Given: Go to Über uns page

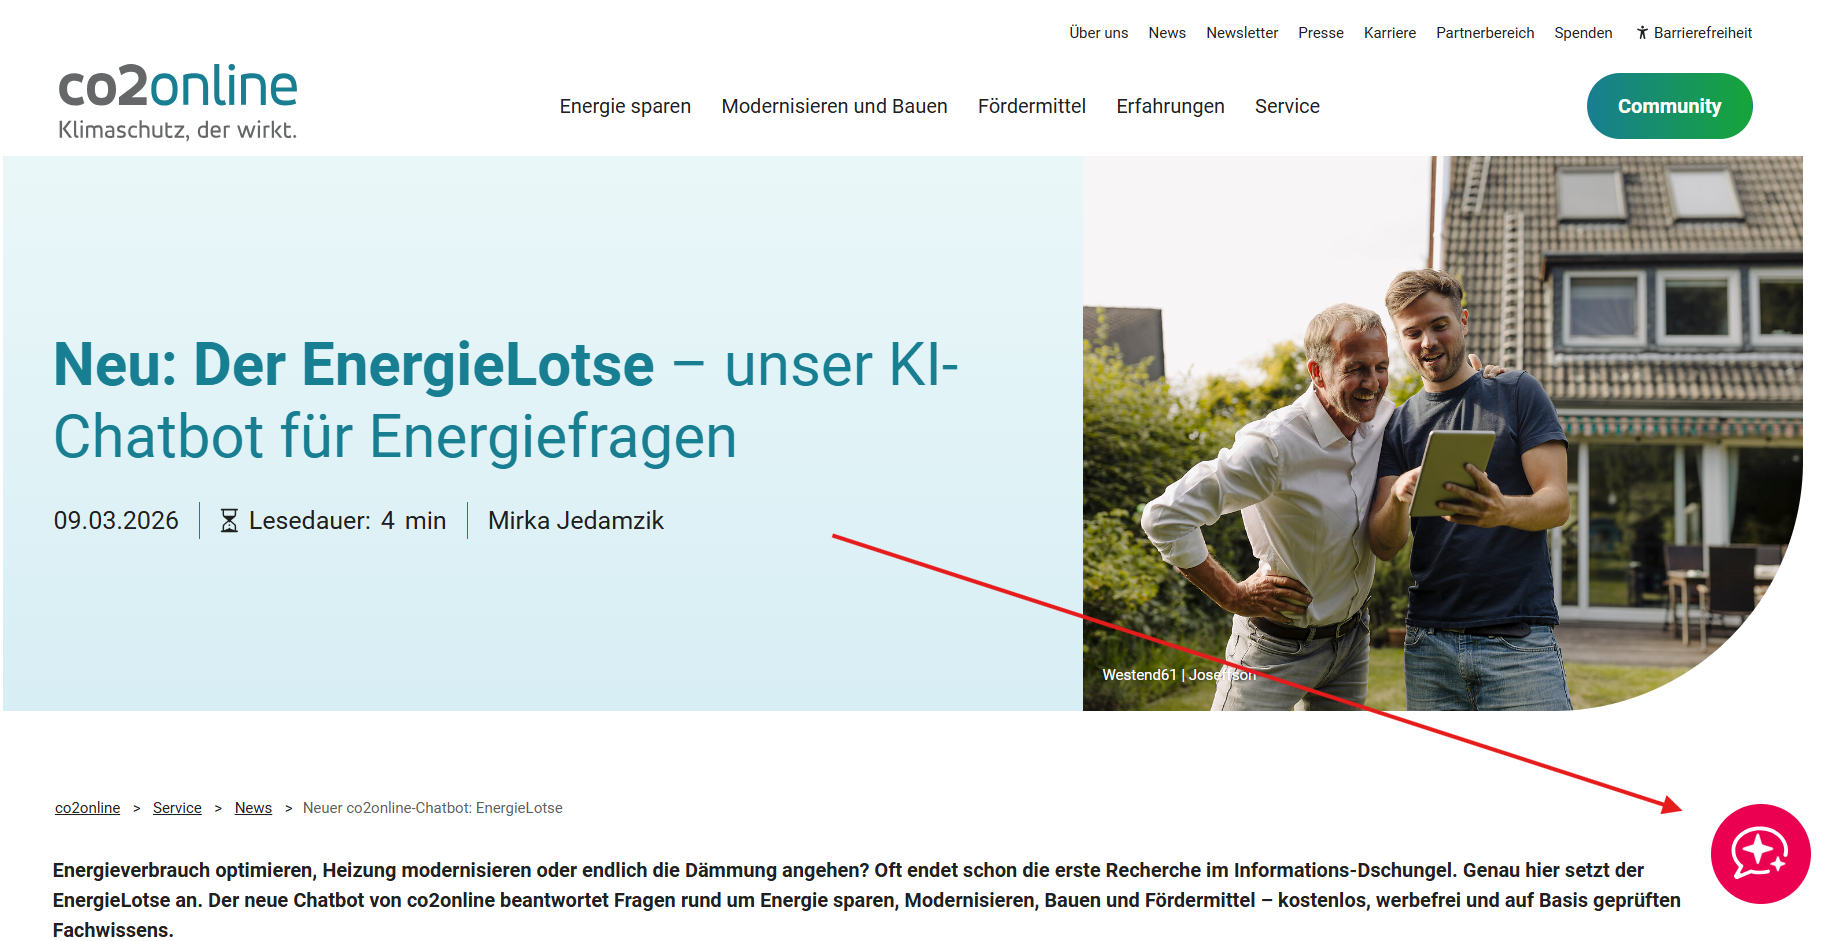Looking at the screenshot, I should (x=1098, y=33).
